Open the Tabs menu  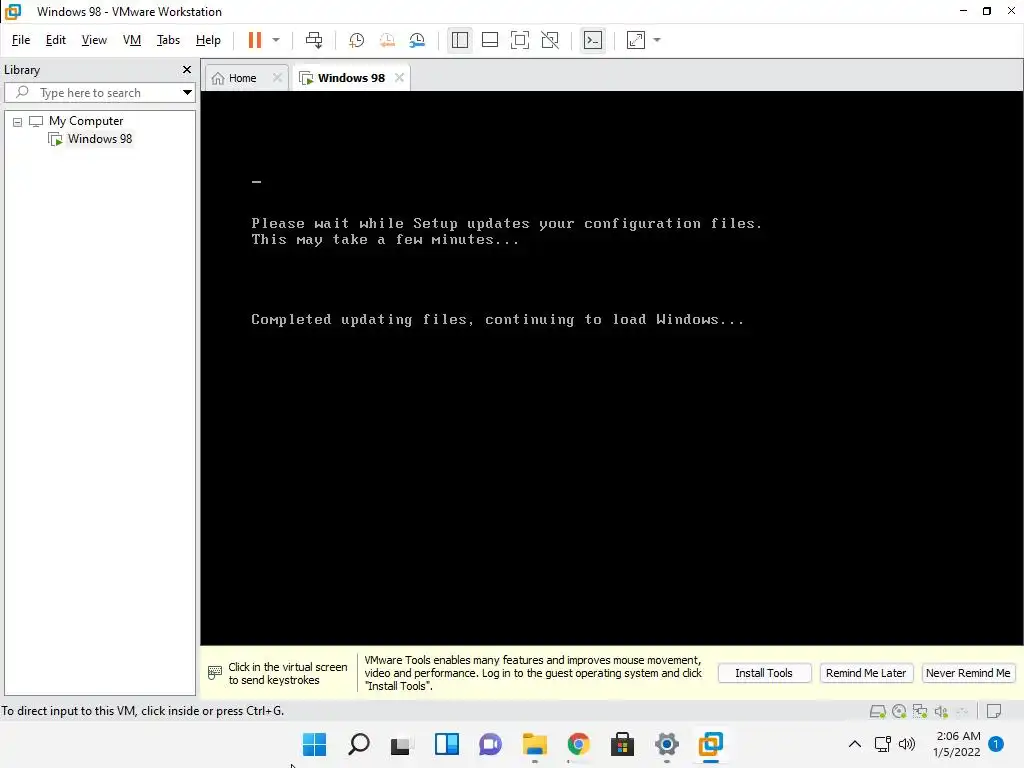tap(168, 40)
